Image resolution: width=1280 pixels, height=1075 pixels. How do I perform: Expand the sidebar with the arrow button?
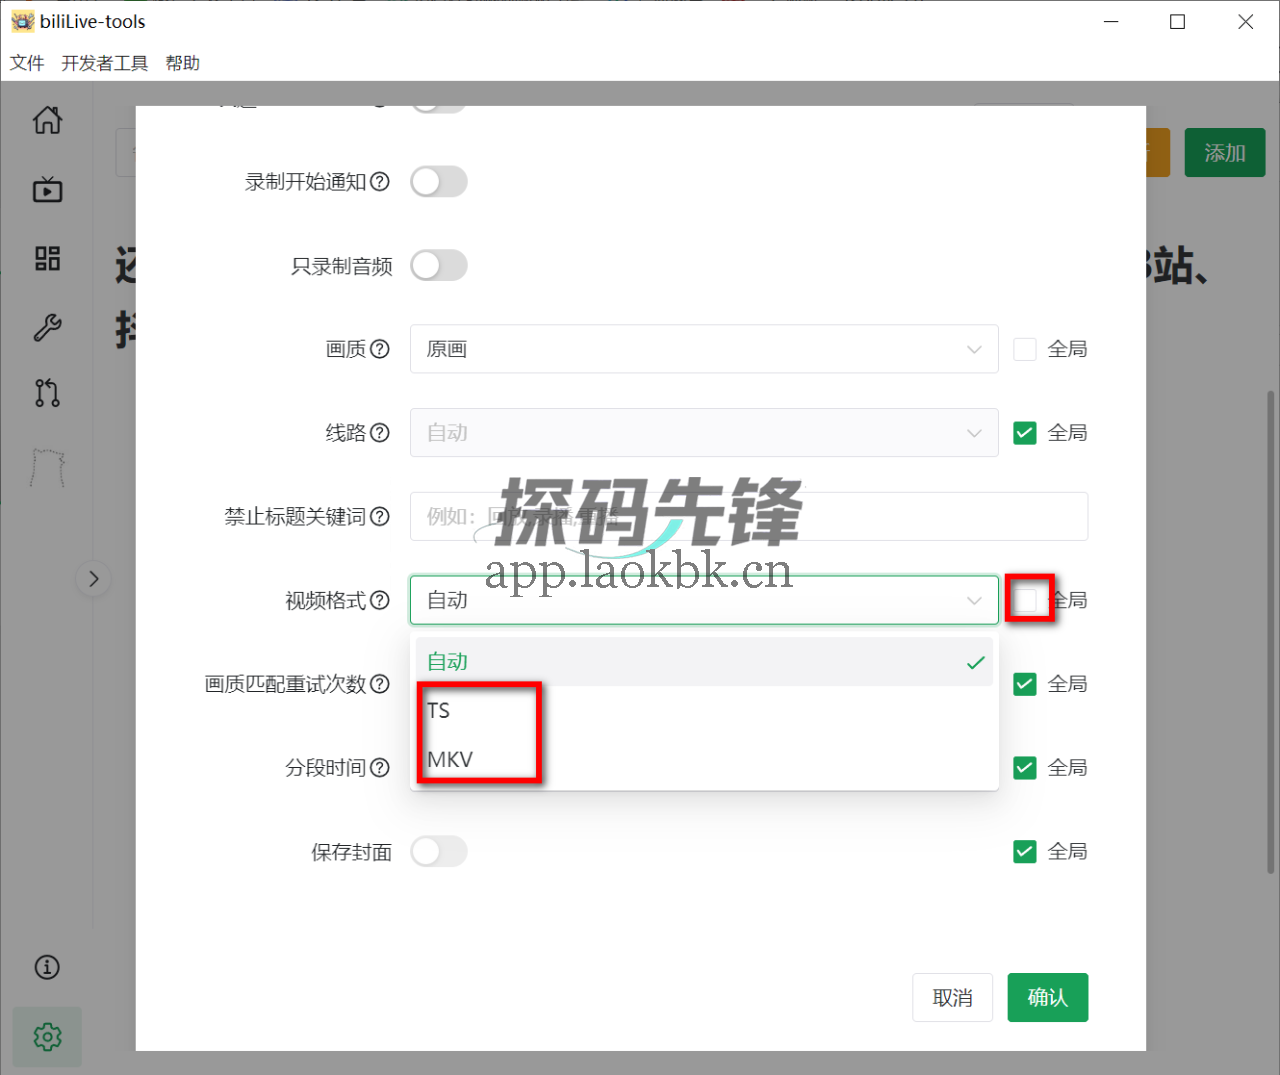click(x=94, y=578)
